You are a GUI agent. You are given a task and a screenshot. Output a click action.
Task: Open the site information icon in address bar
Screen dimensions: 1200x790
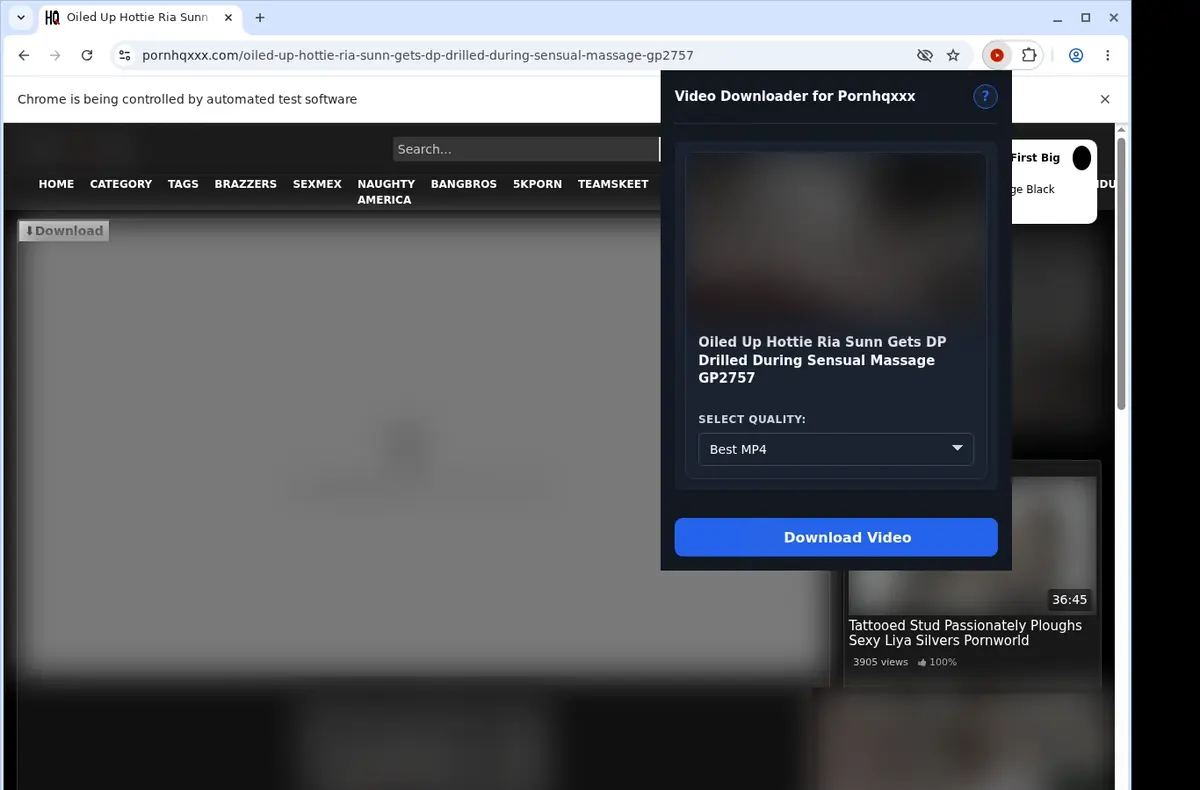click(x=124, y=56)
